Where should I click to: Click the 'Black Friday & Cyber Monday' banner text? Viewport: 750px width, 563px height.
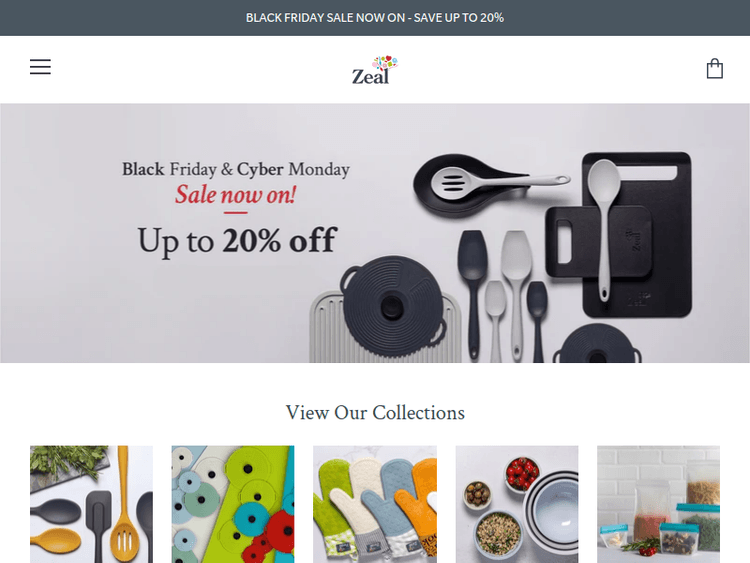point(235,169)
